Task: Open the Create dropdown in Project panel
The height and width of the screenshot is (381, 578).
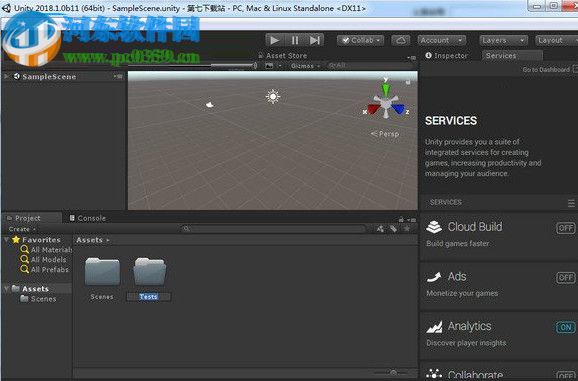Action: pos(22,229)
